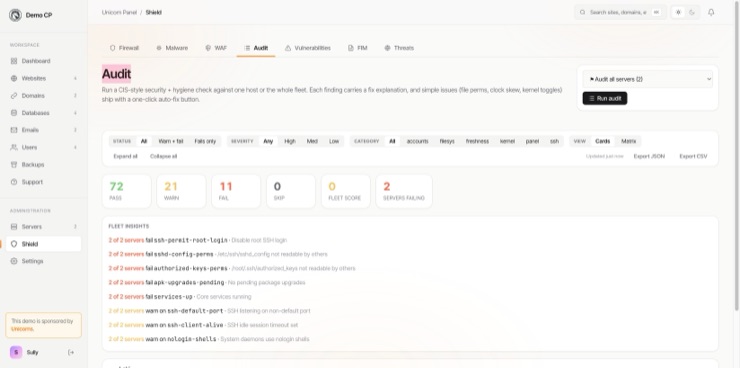Screen dimensions: 740x368
Task: Click the Unicorn Panel breadcrumb
Action: click(x=119, y=12)
